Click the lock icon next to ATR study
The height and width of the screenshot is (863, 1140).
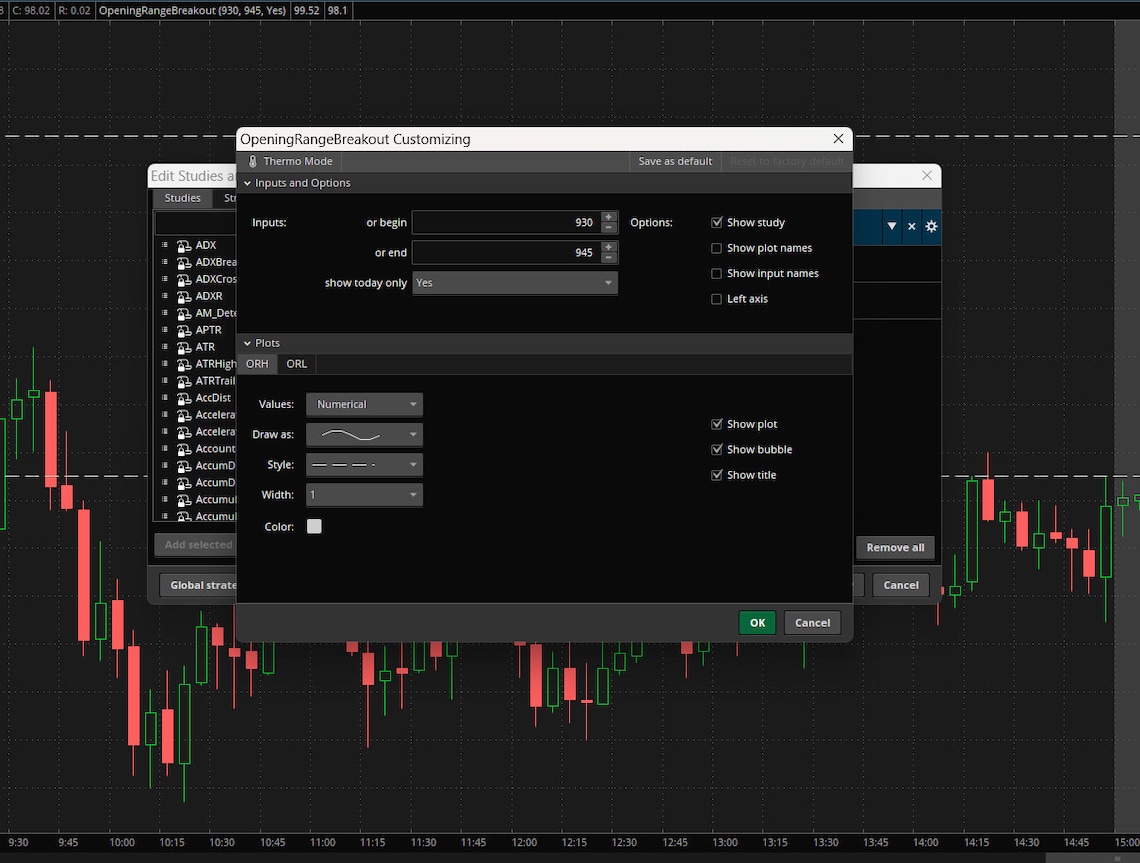(x=182, y=349)
